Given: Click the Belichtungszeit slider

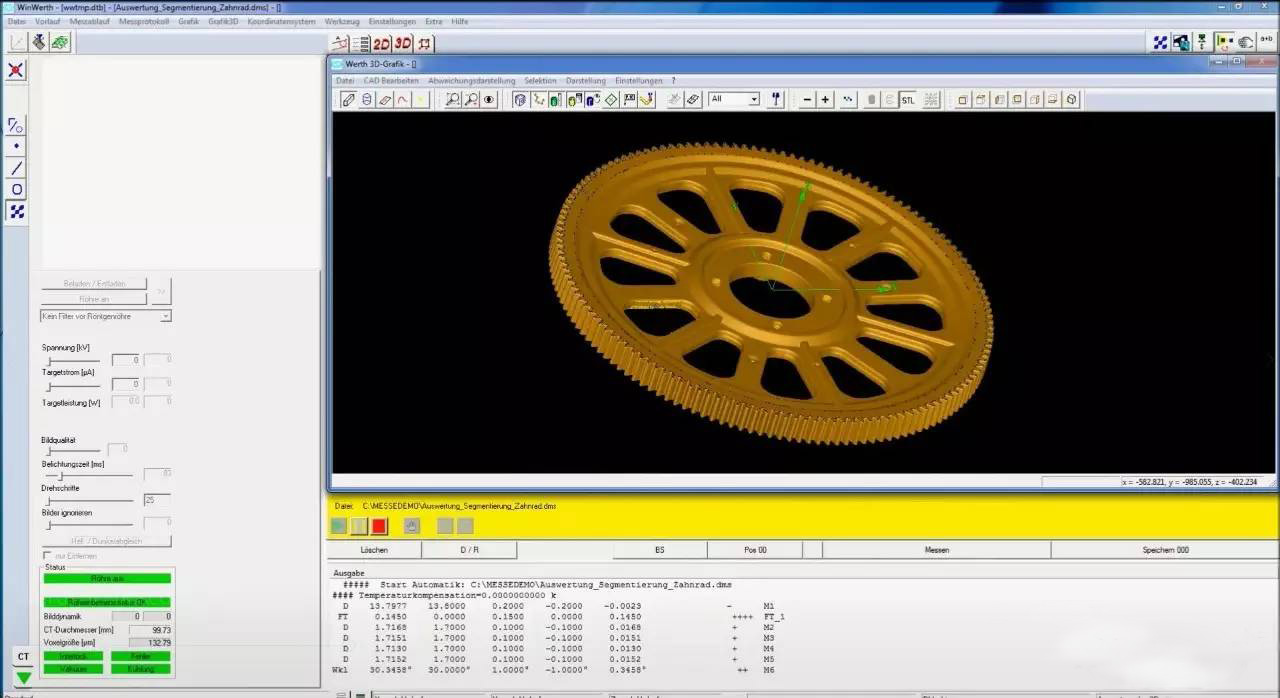Looking at the screenshot, I should tap(87, 474).
